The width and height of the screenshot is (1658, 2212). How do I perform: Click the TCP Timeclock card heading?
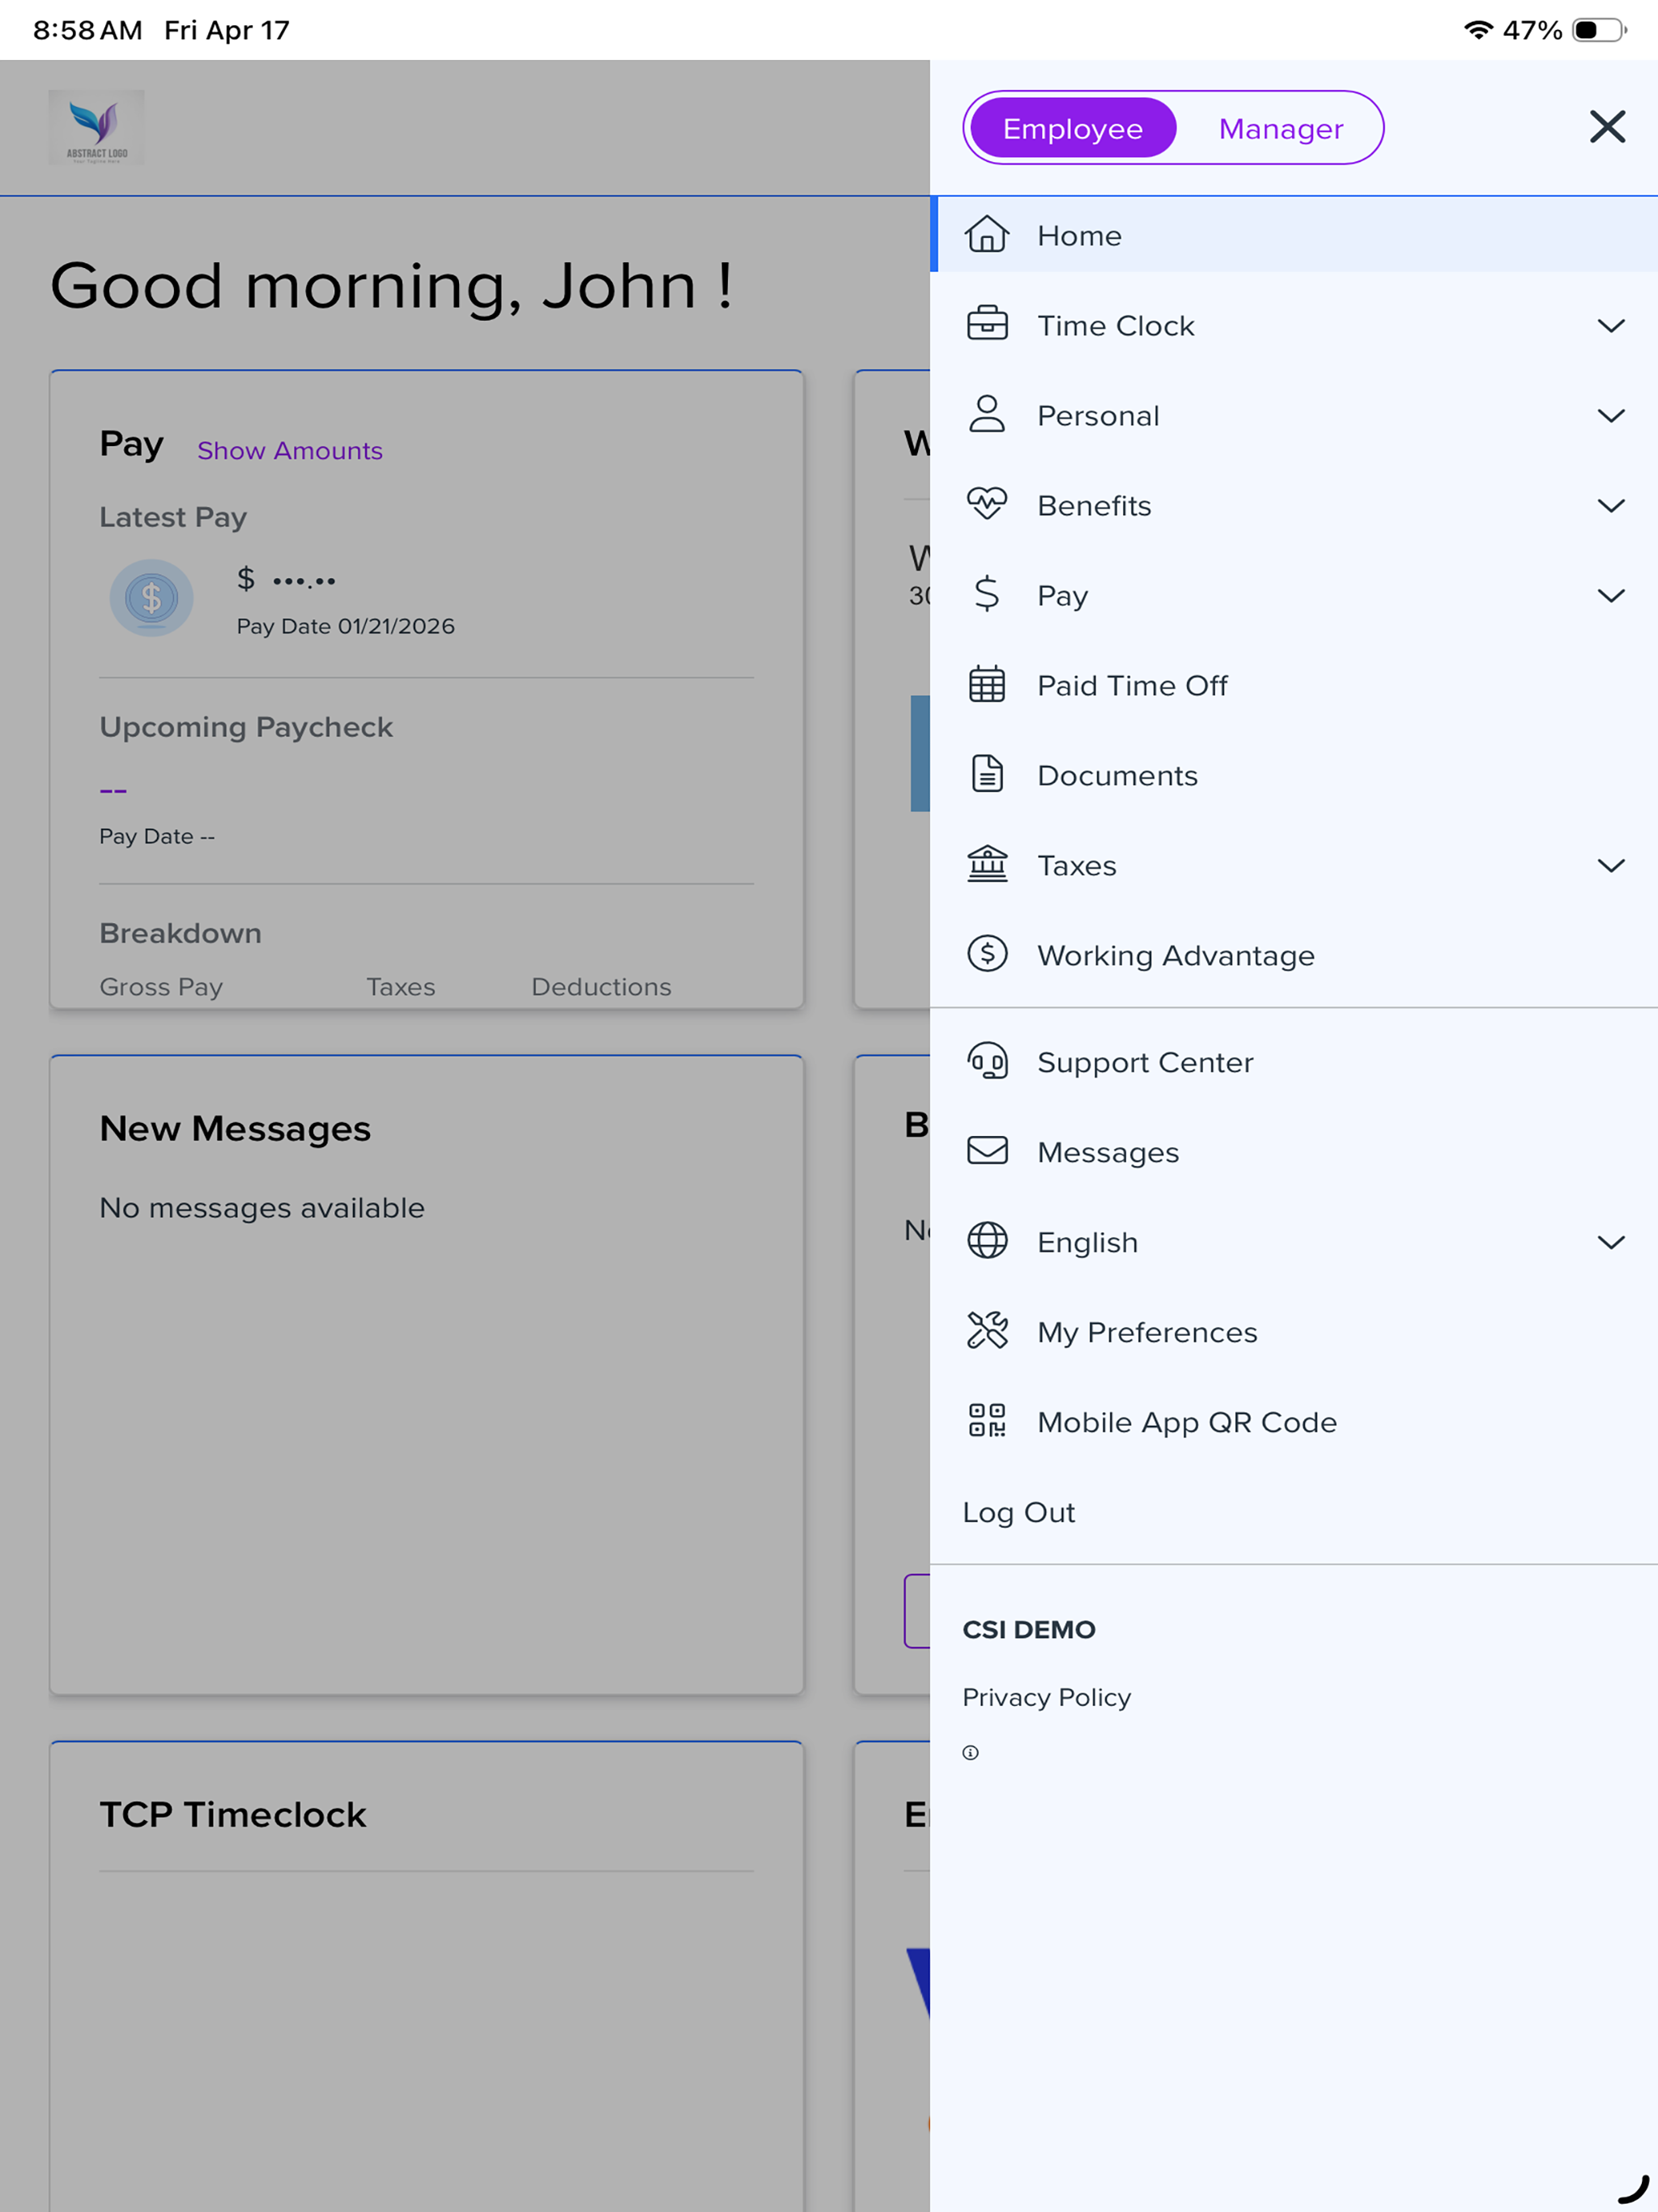233,1814
